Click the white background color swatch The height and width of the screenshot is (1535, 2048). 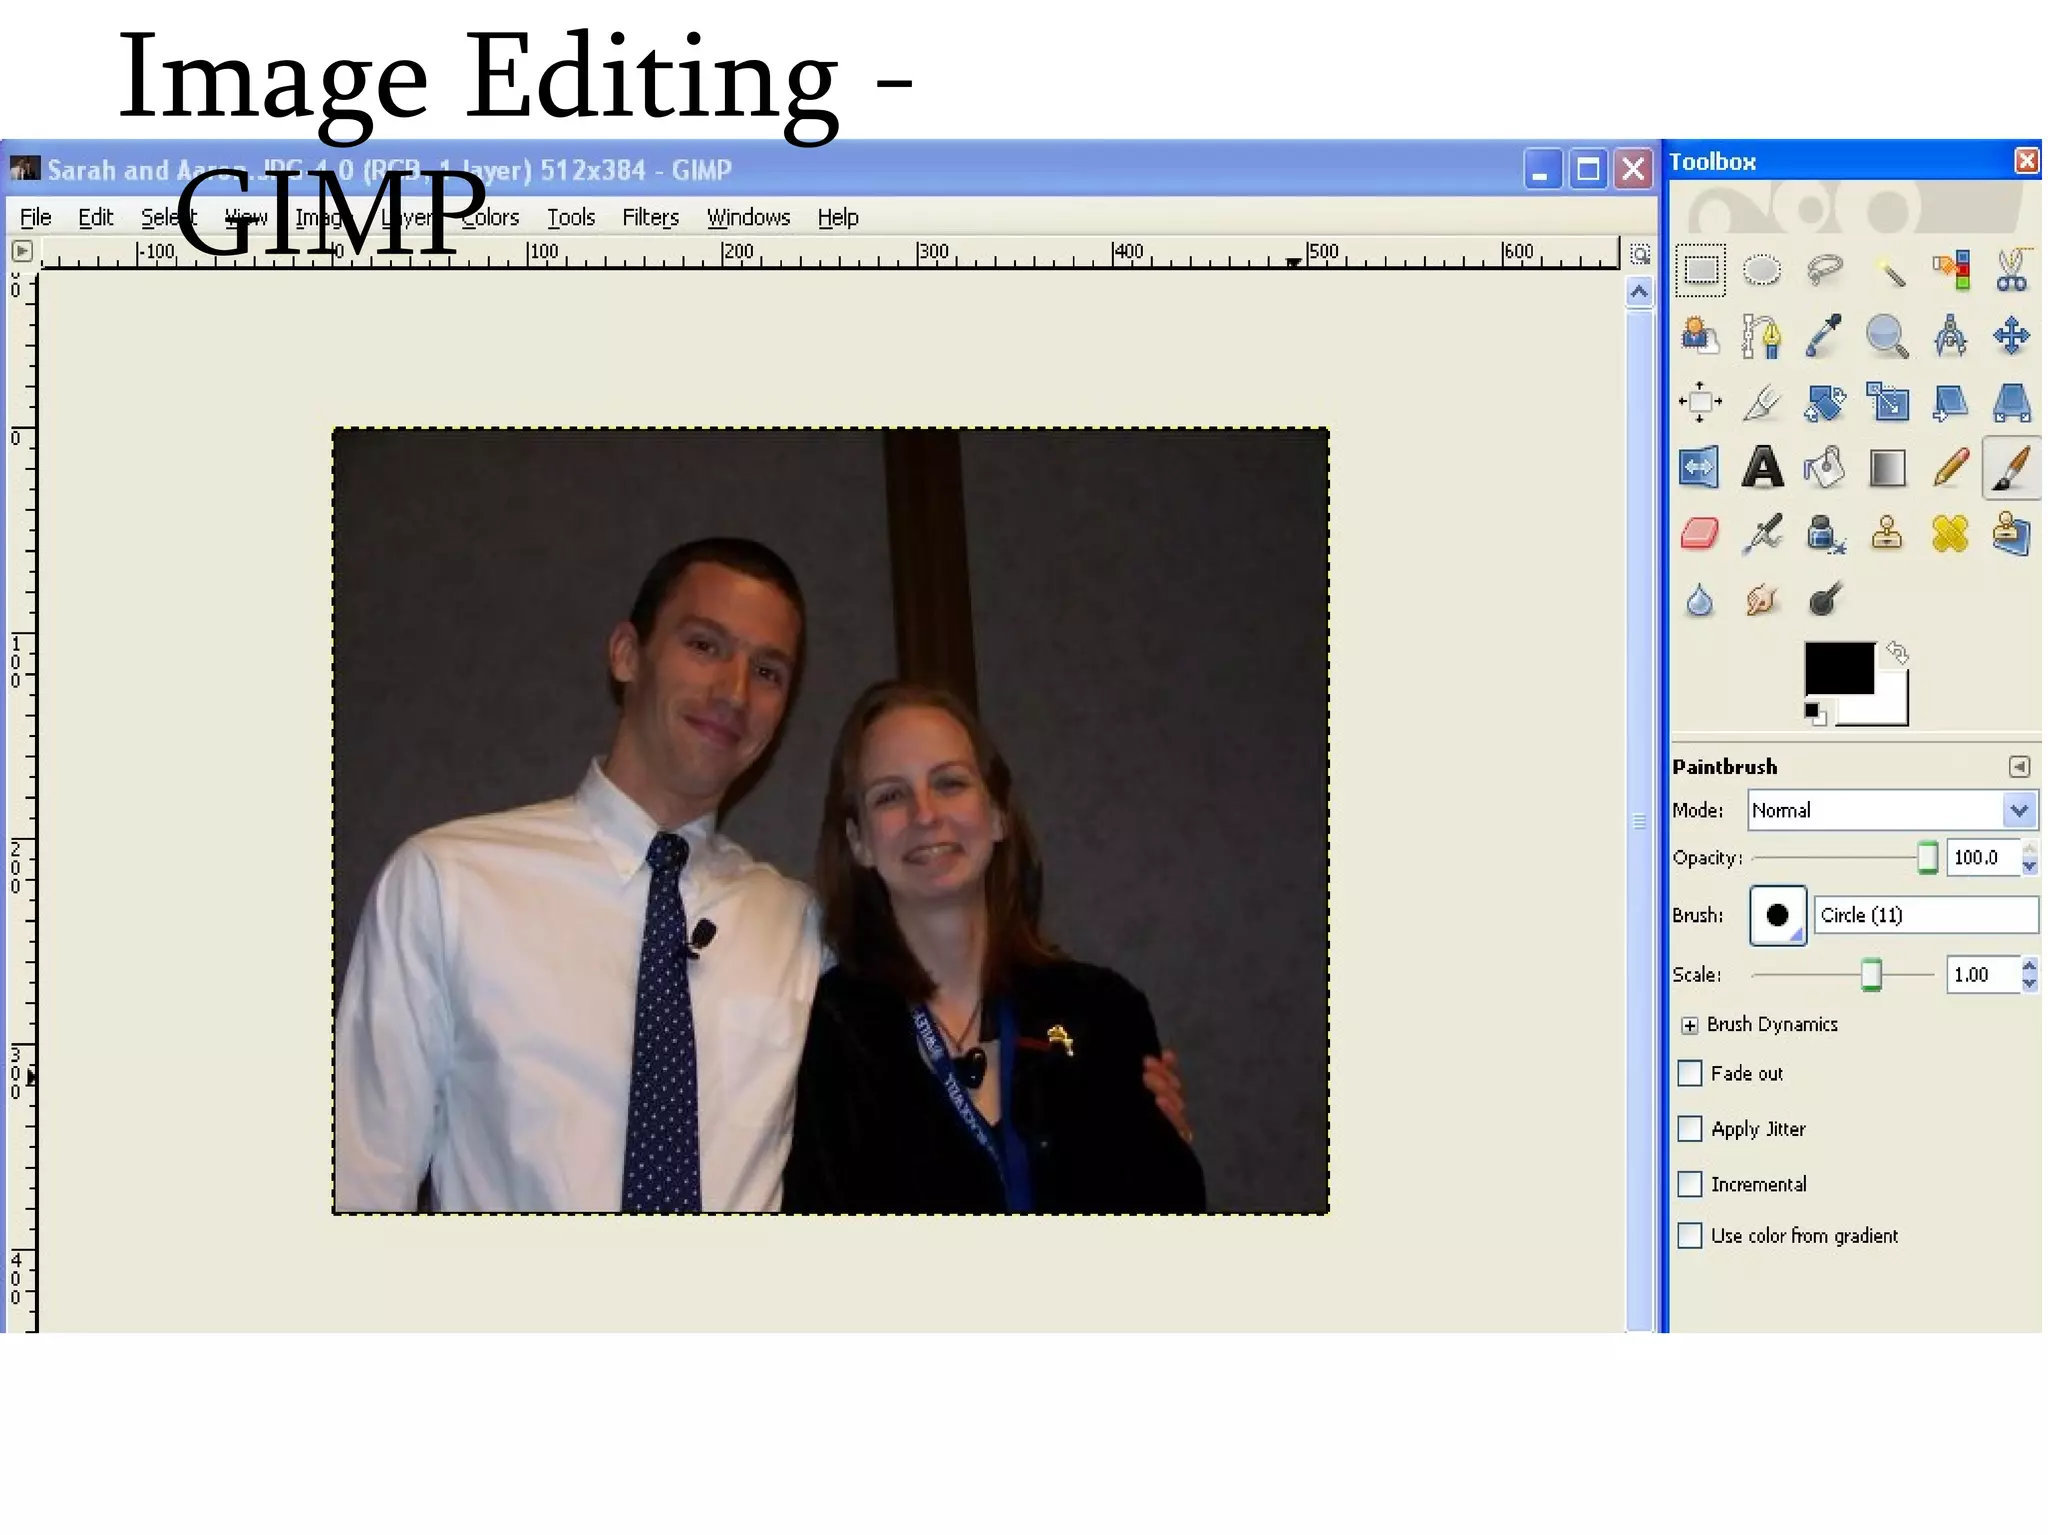(1890, 706)
